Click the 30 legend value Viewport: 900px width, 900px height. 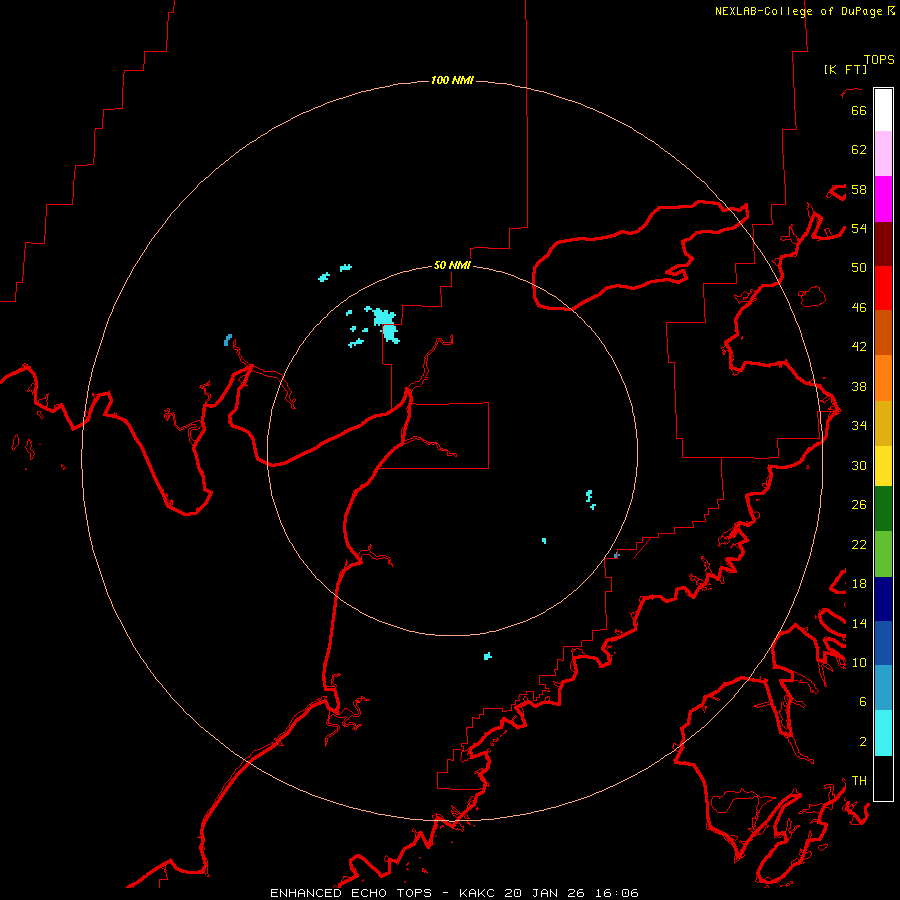click(859, 465)
